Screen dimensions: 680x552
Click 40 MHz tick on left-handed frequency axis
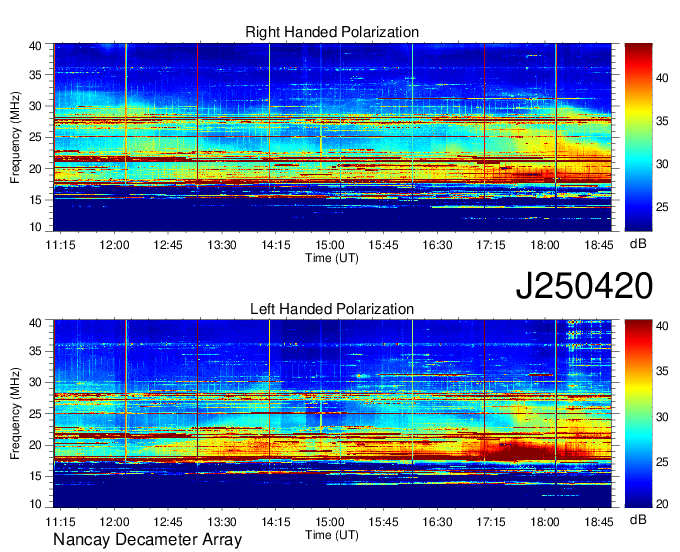(x=35, y=323)
